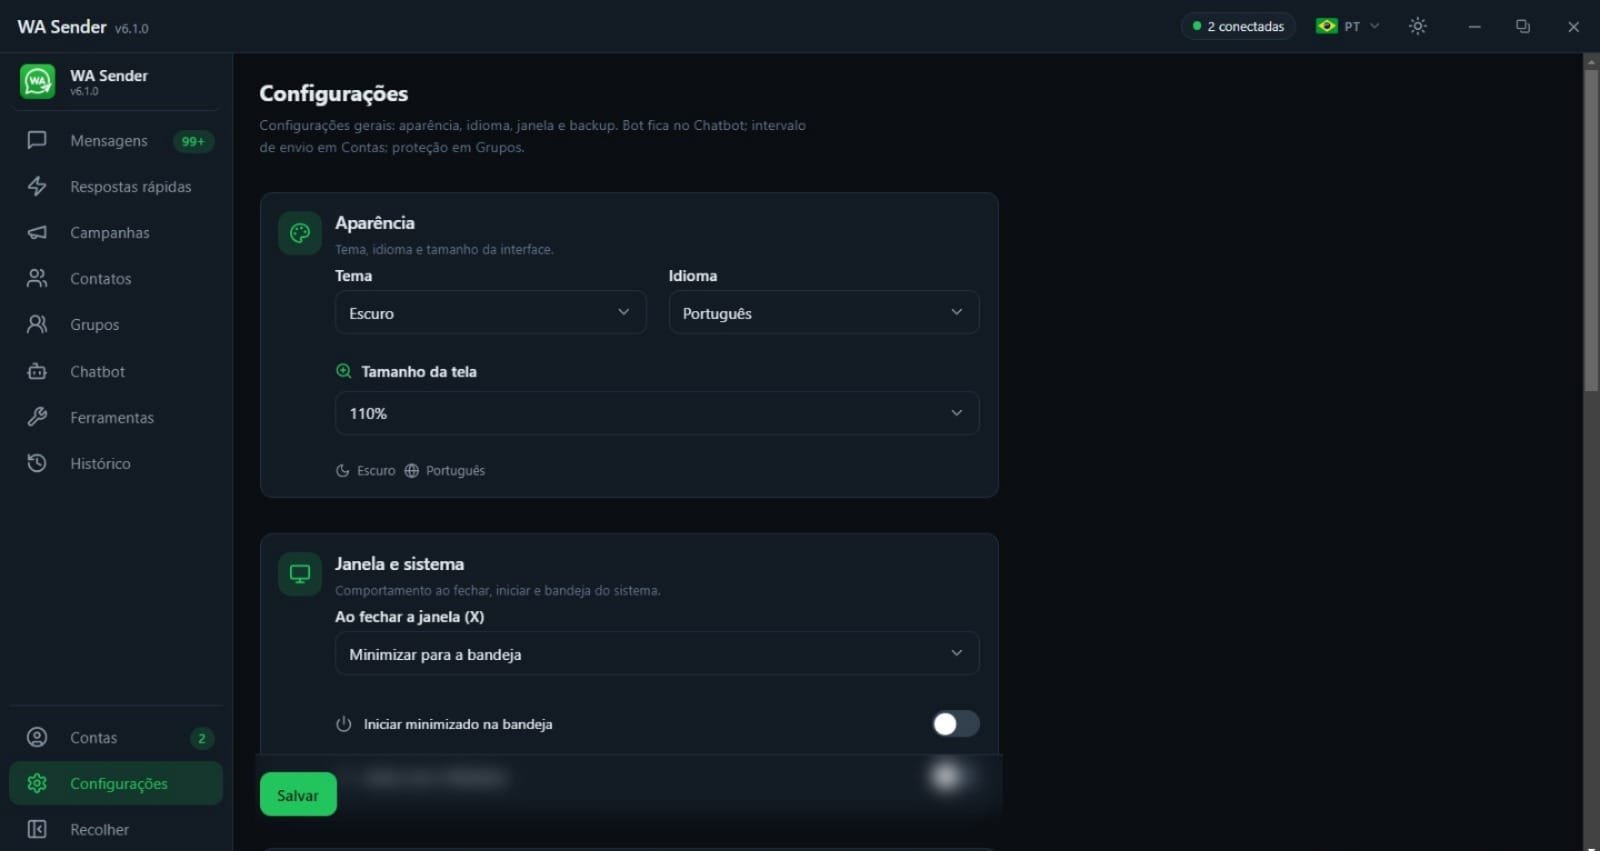Expand the Idioma dropdown showing Português
Viewport: 1600px width, 851px height.
point(824,313)
